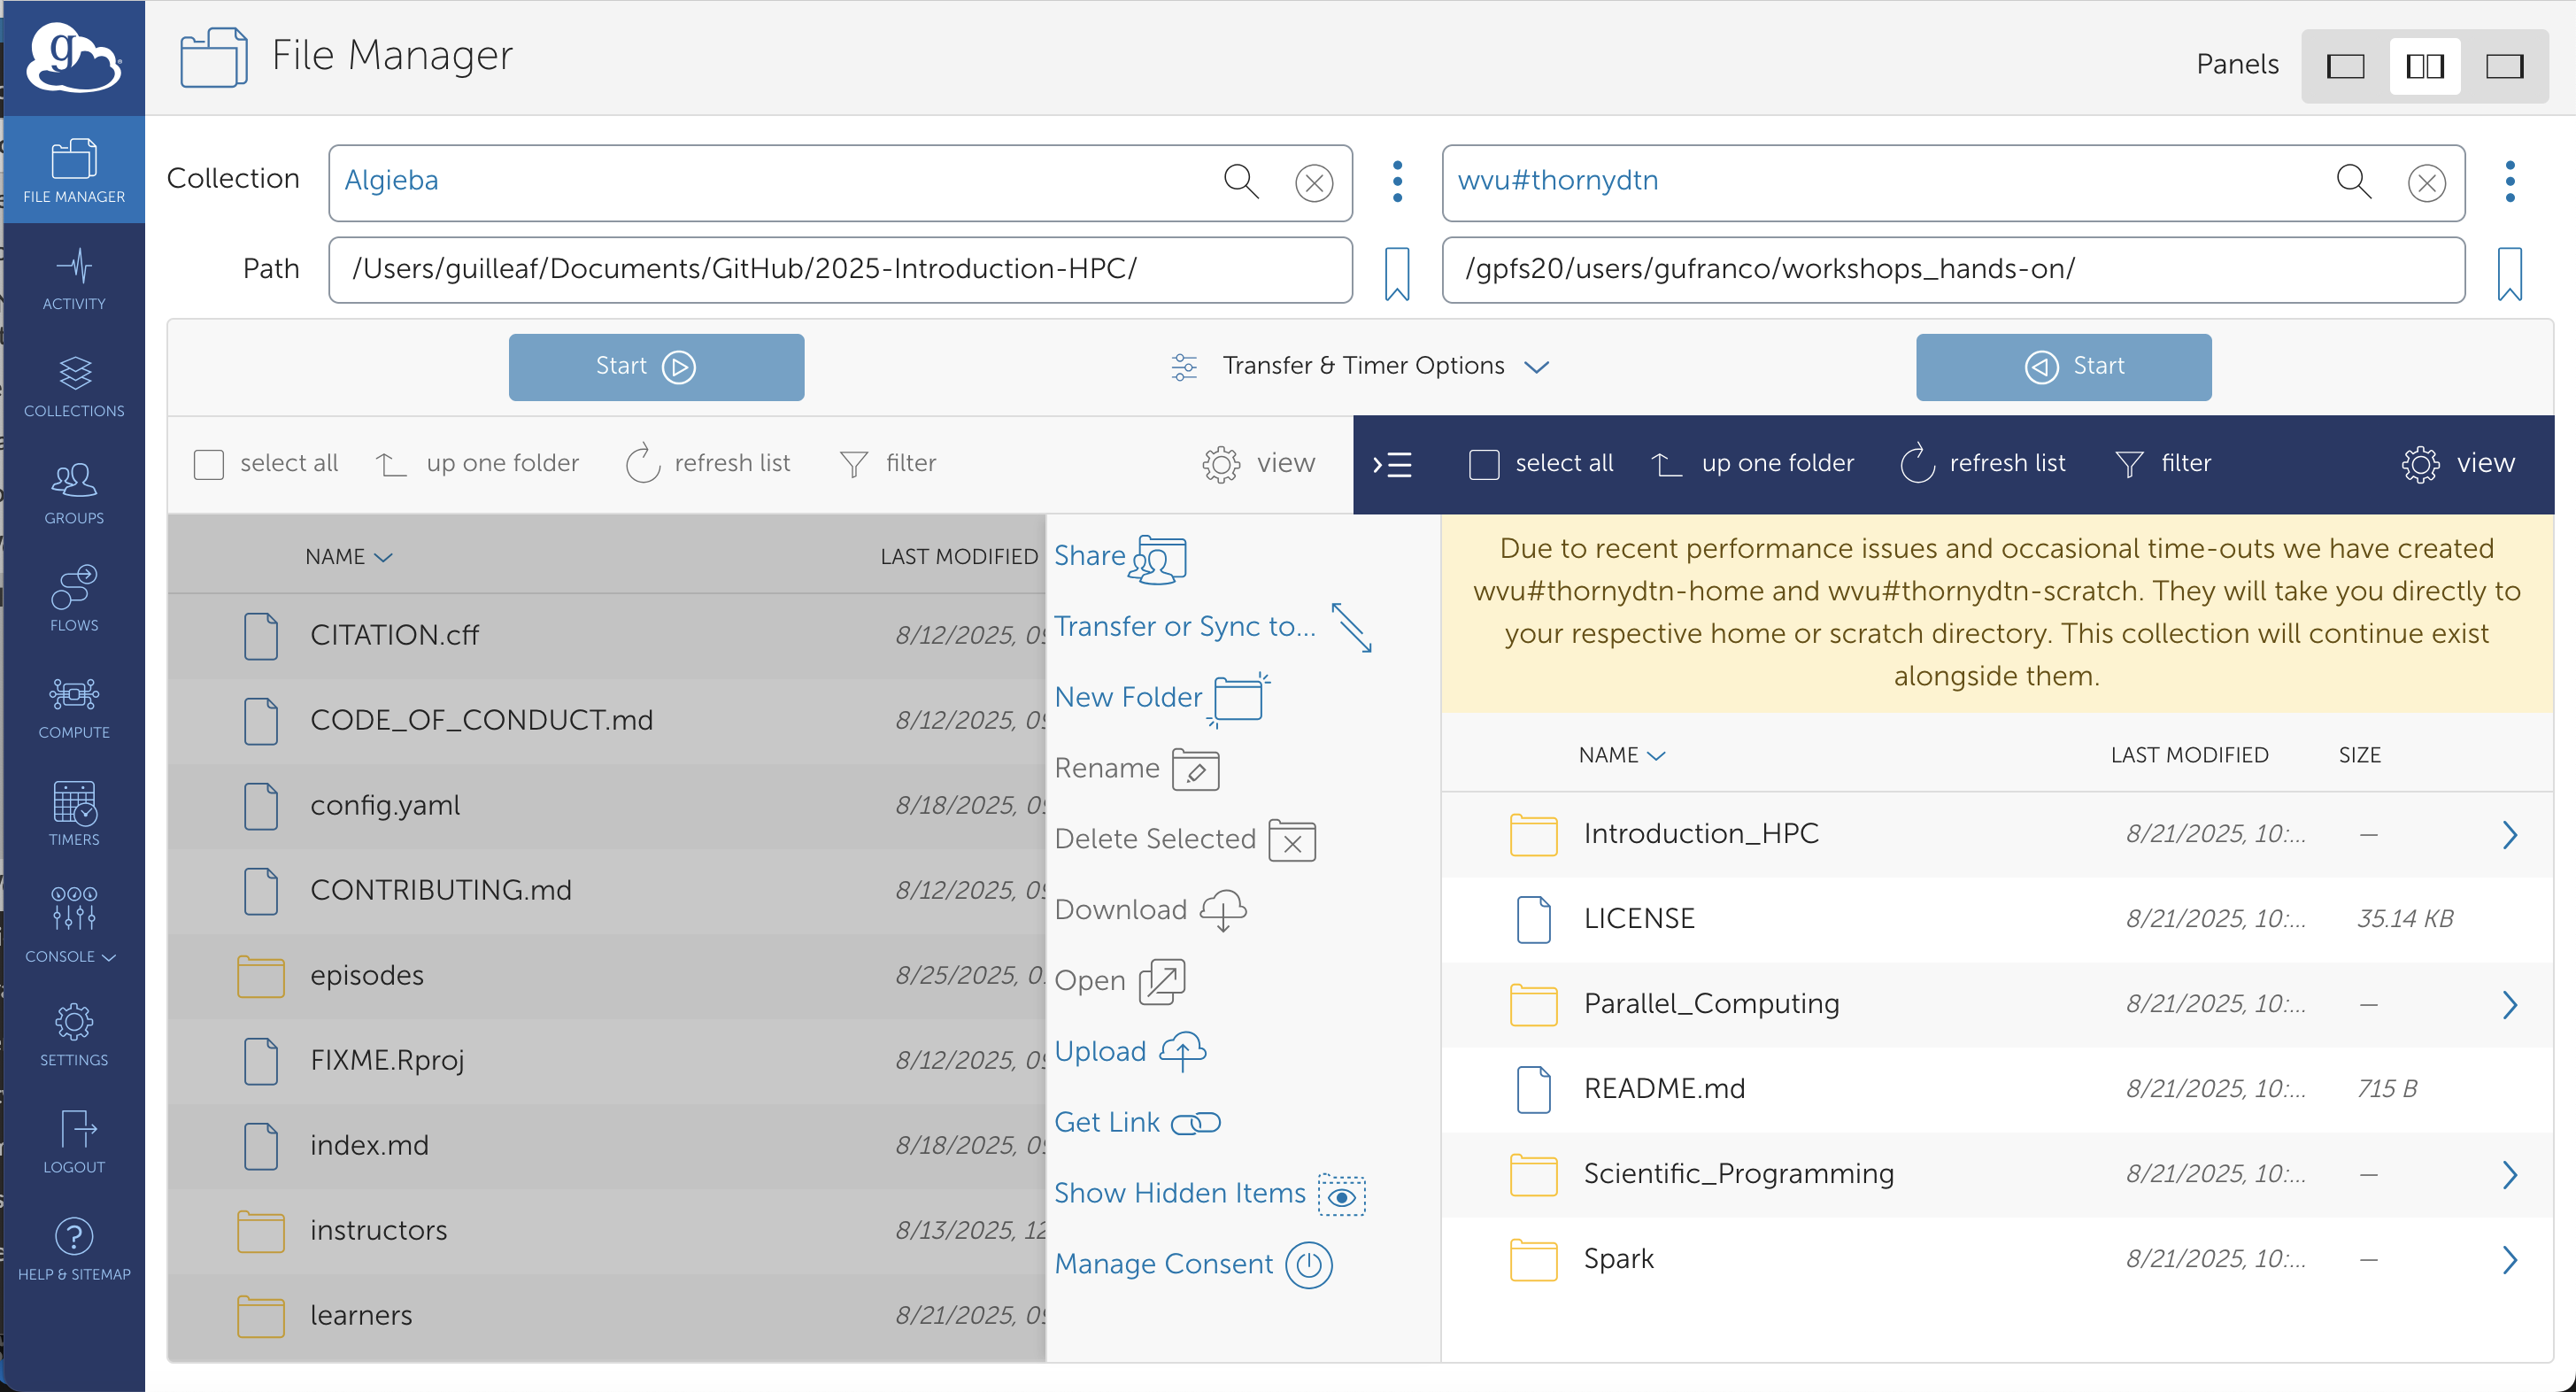This screenshot has width=2576, height=1392.
Task: Search collections in the wvu#thornydtn field
Action: [2353, 181]
